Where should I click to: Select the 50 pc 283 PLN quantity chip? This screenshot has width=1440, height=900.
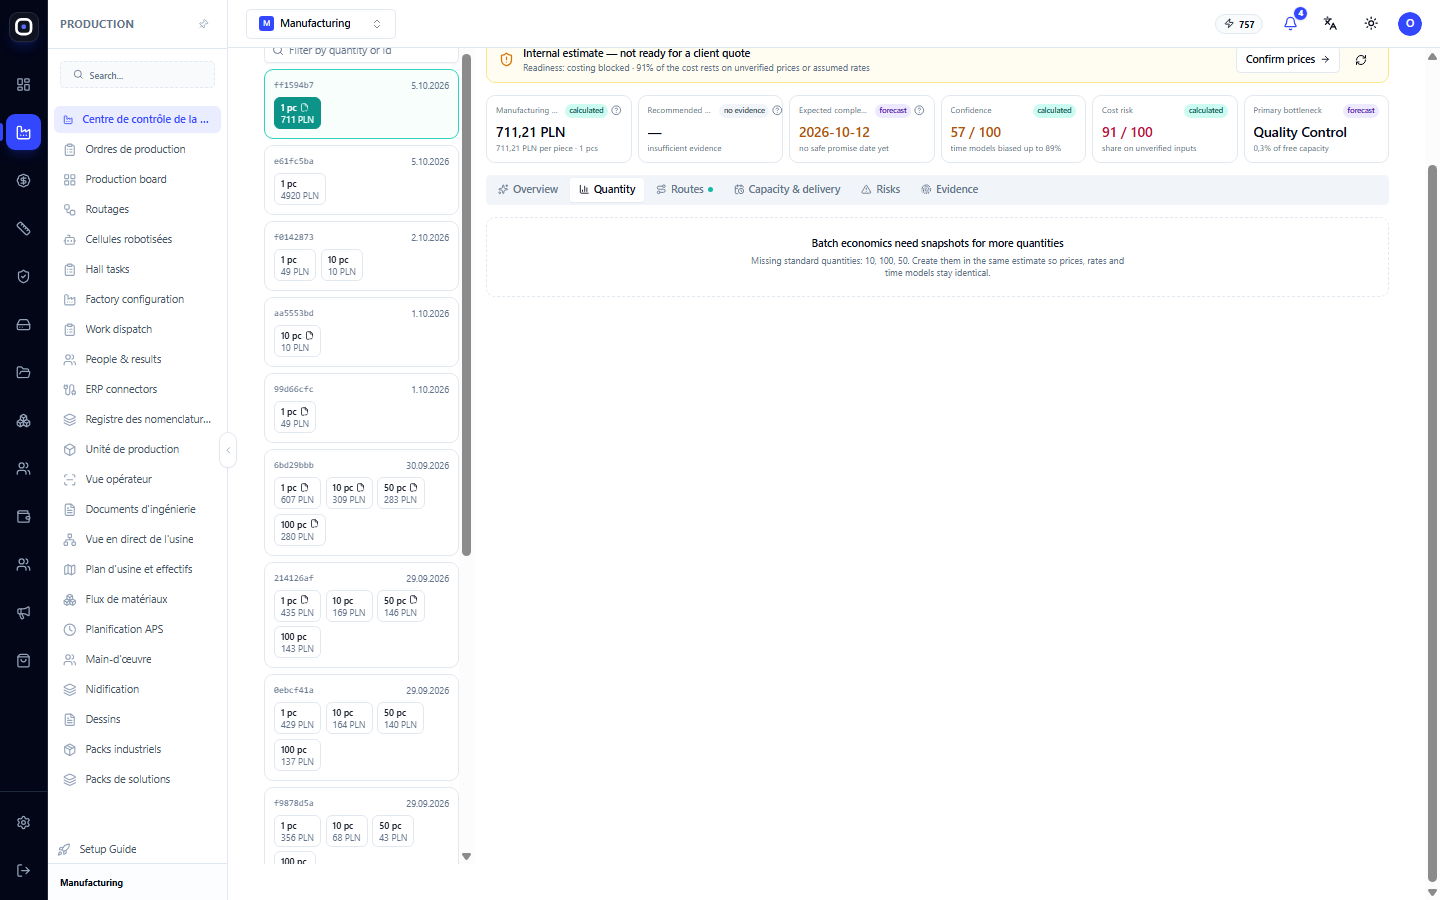click(x=401, y=494)
